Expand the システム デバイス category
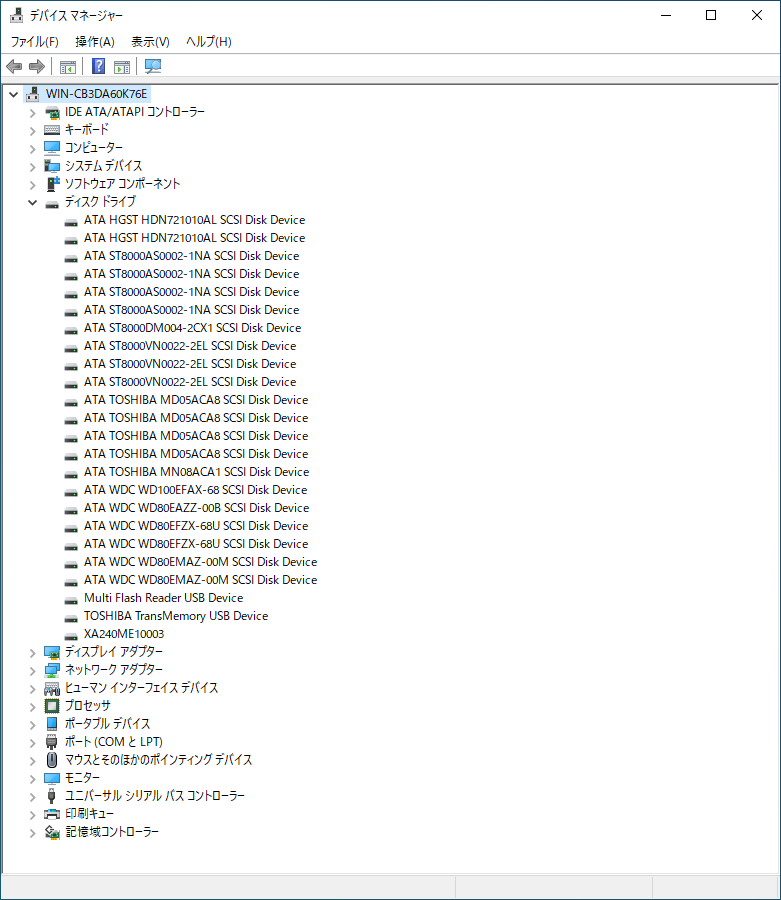 tap(33, 167)
